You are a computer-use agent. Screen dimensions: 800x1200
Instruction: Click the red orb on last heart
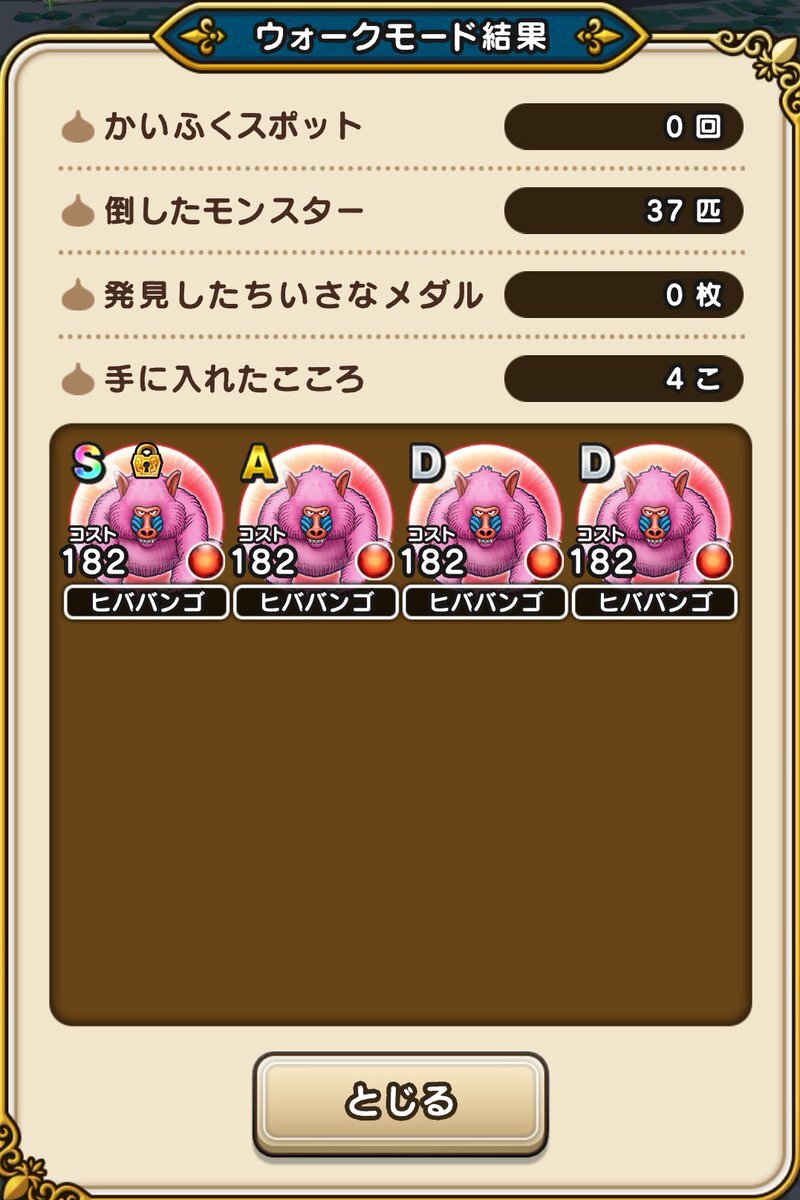[714, 561]
